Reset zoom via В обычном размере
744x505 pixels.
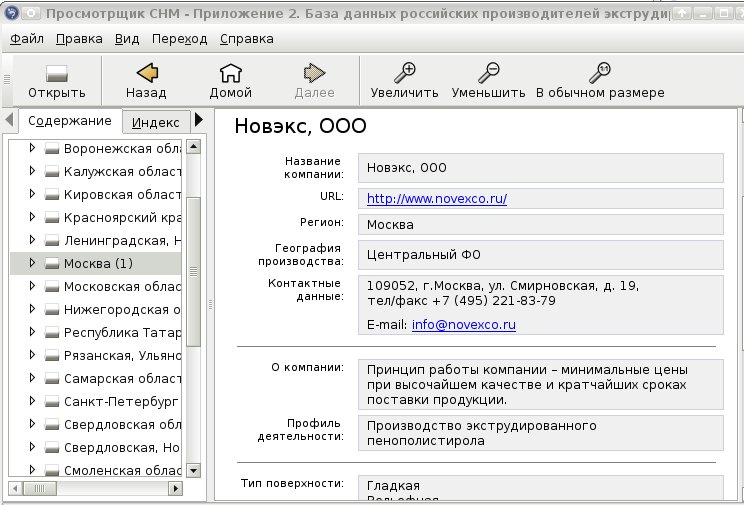coord(600,73)
